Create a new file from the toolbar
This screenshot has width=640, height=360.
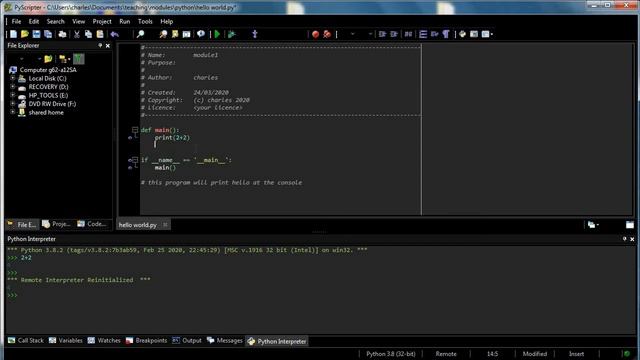pos(13,34)
